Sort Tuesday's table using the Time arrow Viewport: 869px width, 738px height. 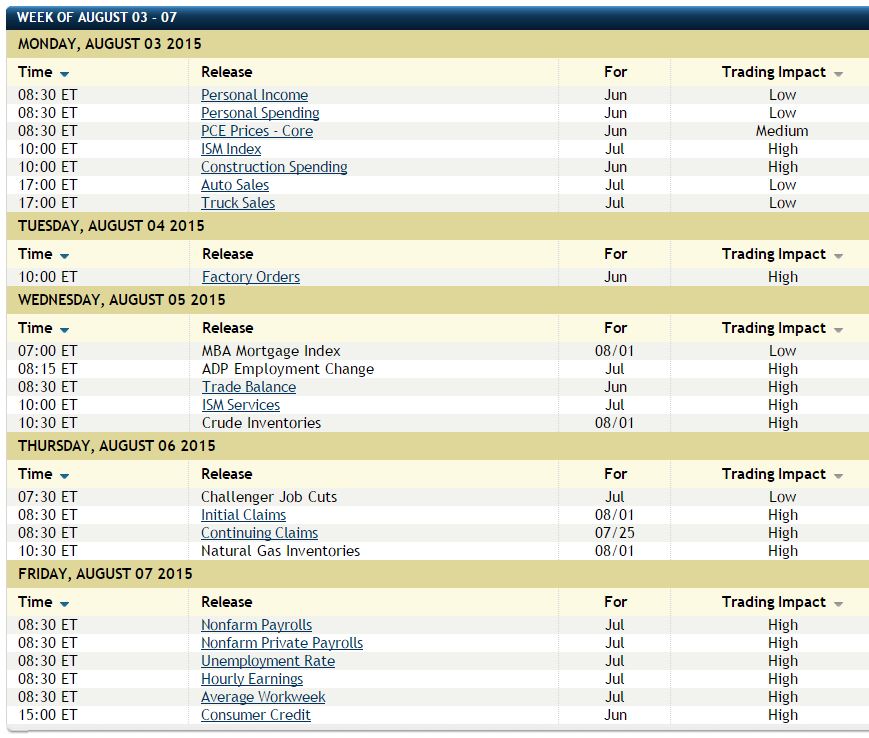[65, 256]
